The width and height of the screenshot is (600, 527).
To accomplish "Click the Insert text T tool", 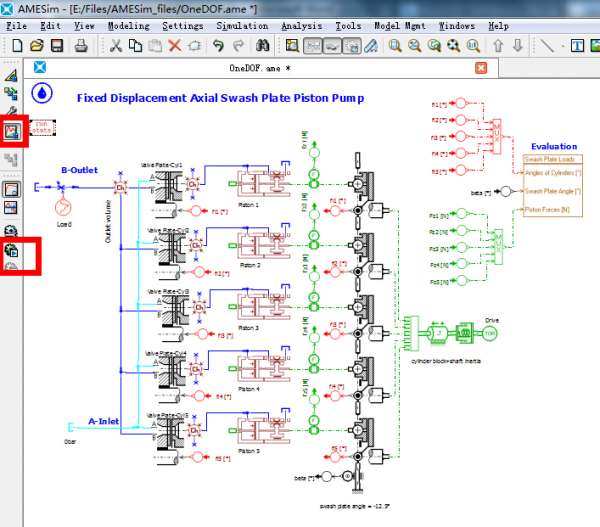I will click(578, 46).
